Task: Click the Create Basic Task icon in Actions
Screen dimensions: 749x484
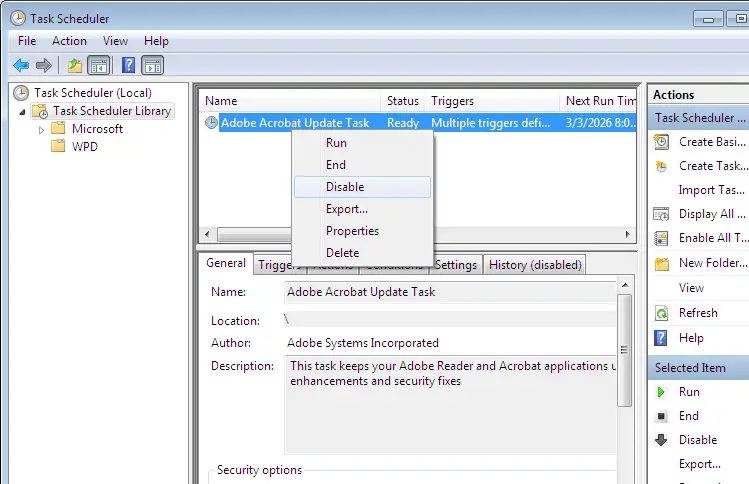Action: [661, 142]
